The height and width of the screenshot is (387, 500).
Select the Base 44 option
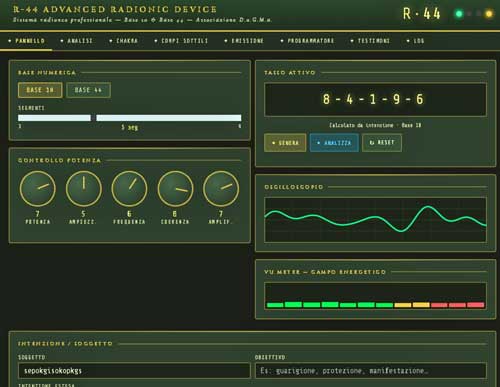click(x=88, y=90)
